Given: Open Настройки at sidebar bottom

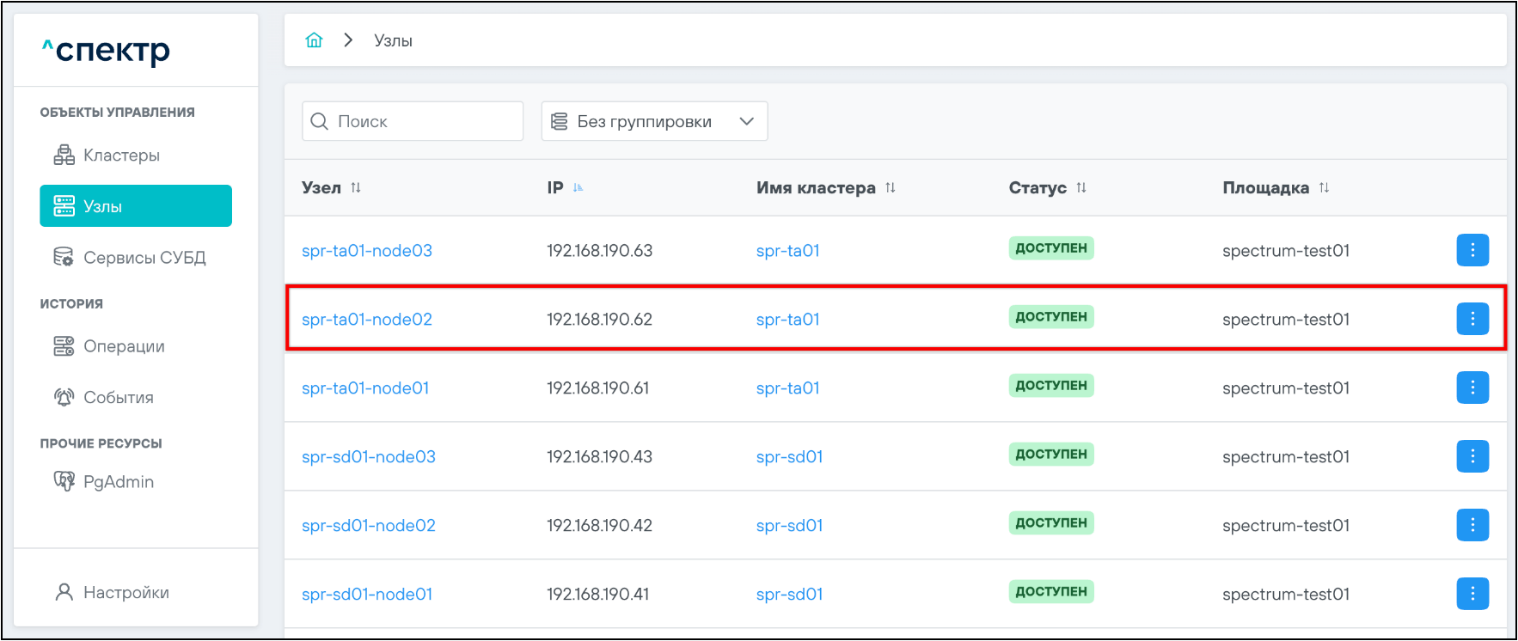Looking at the screenshot, I should point(126,592).
